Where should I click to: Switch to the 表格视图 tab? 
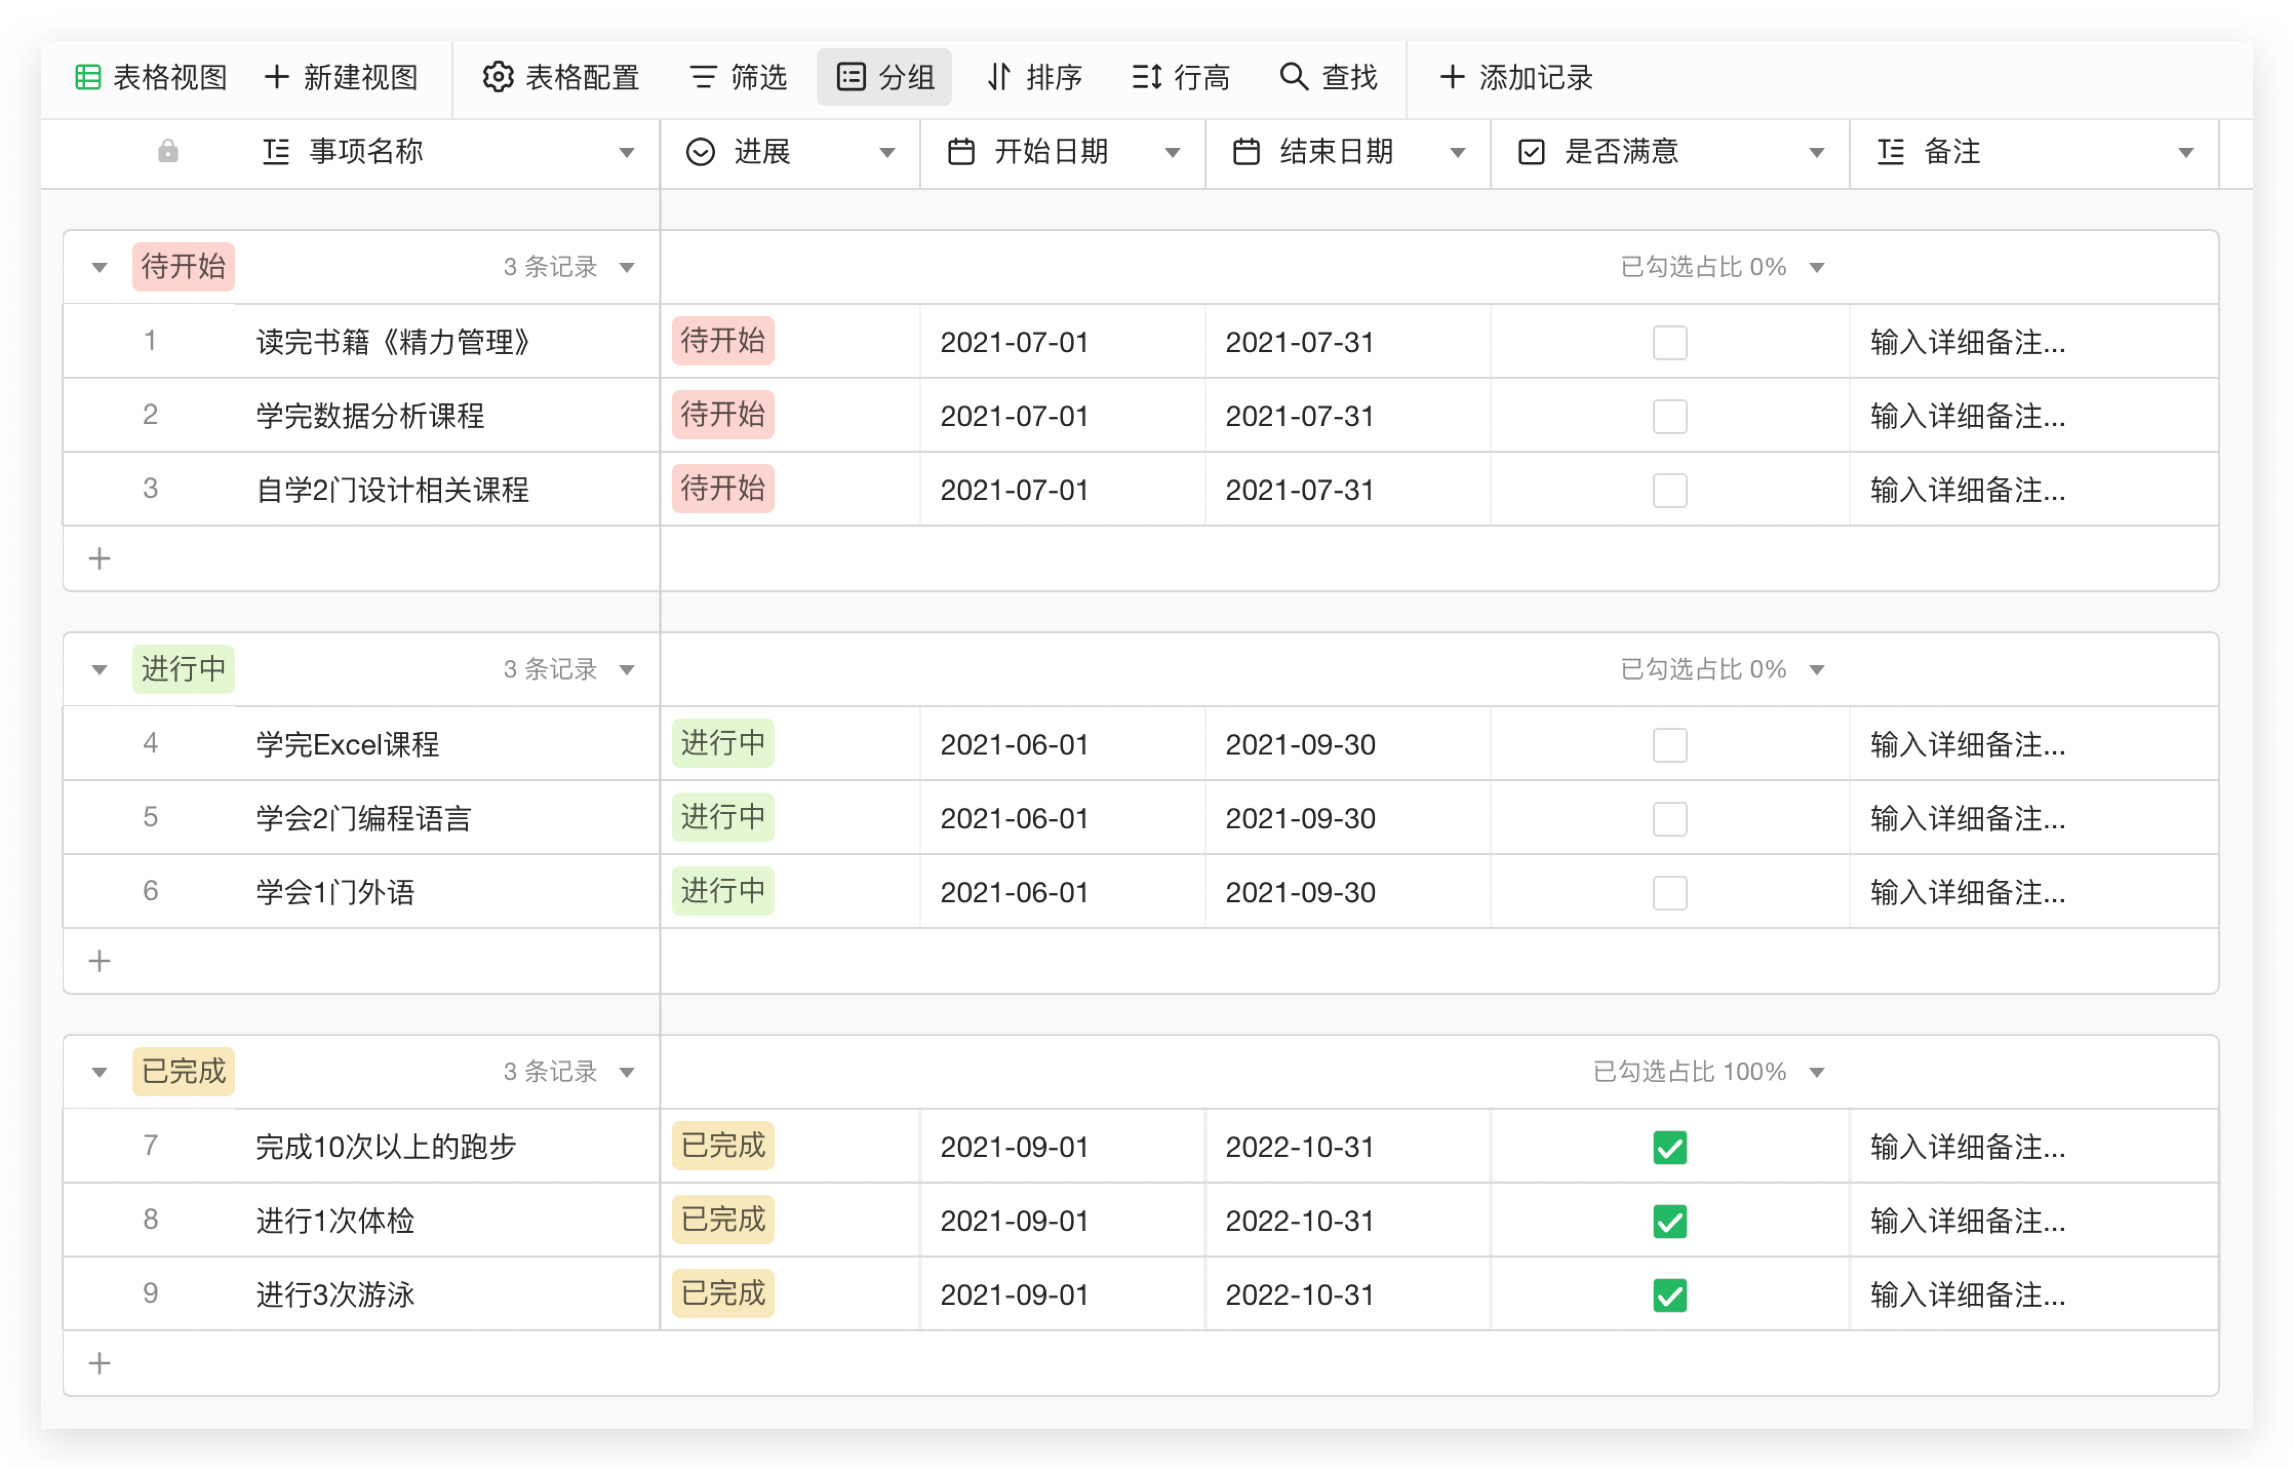(152, 77)
